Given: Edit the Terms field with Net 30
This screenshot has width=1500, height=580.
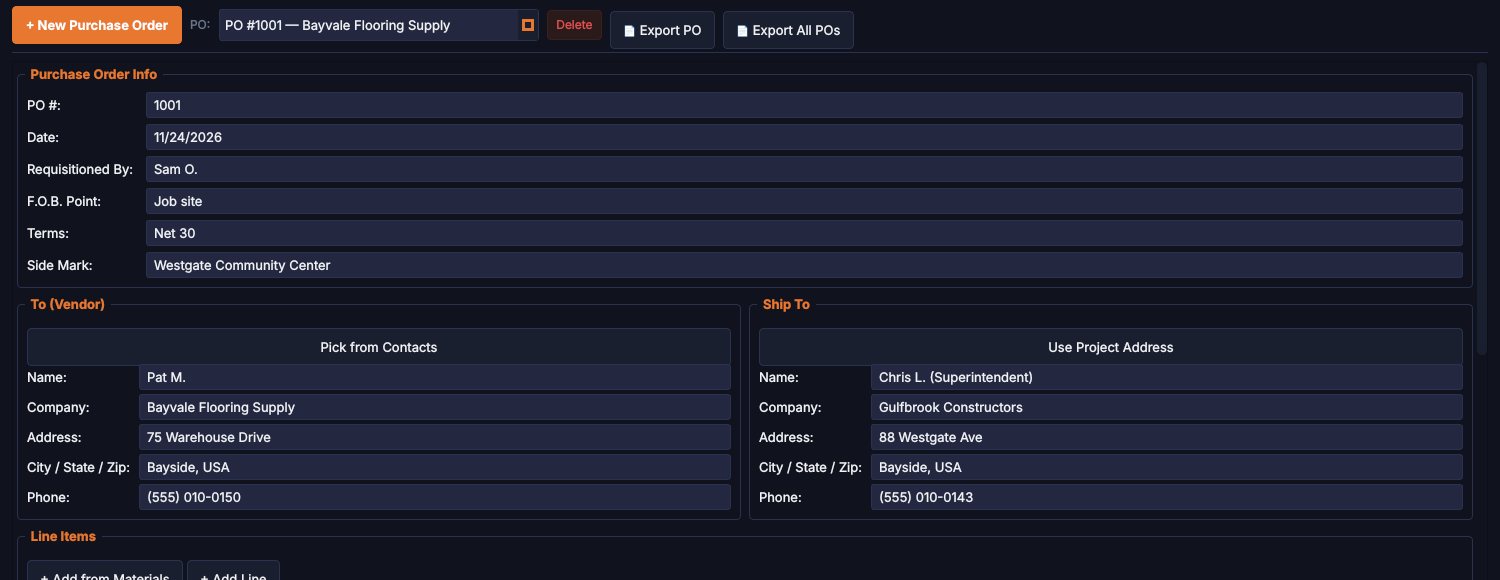Looking at the screenshot, I should [x=804, y=233].
